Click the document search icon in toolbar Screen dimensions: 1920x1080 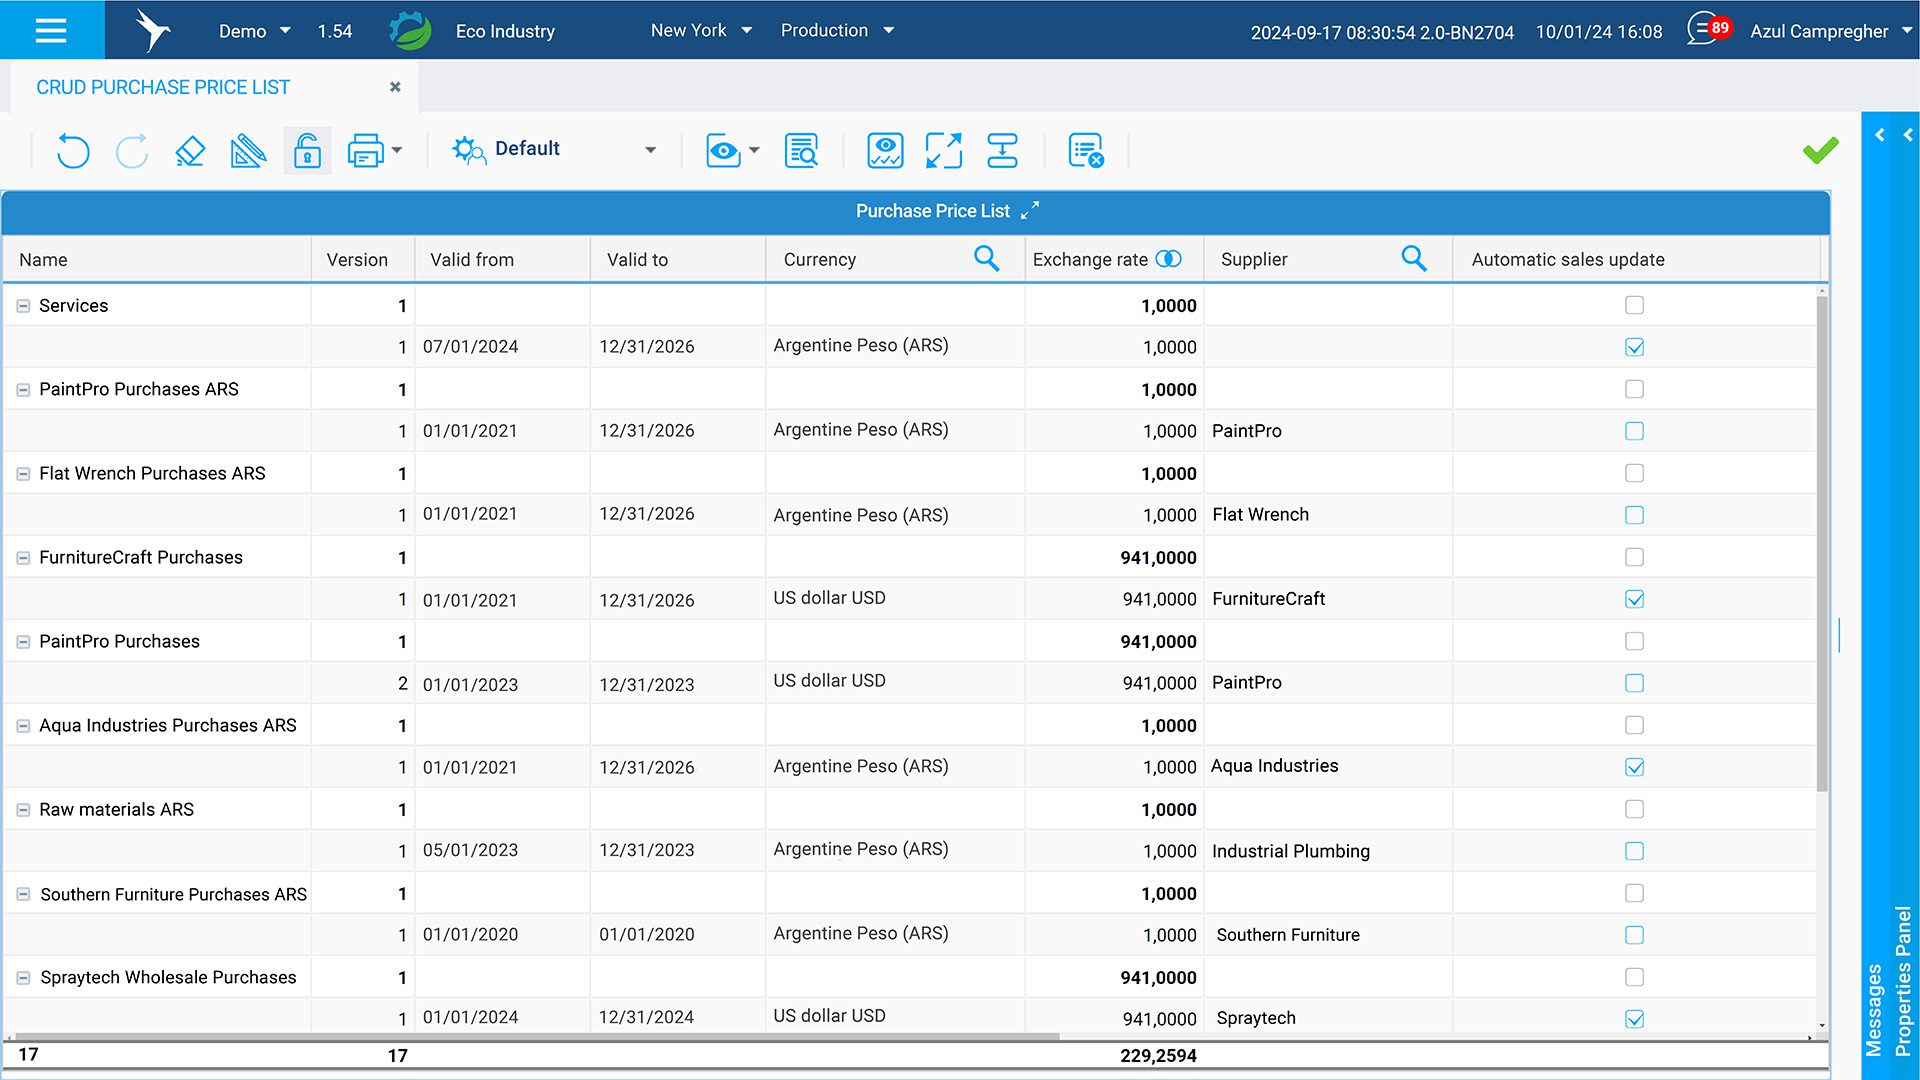801,151
